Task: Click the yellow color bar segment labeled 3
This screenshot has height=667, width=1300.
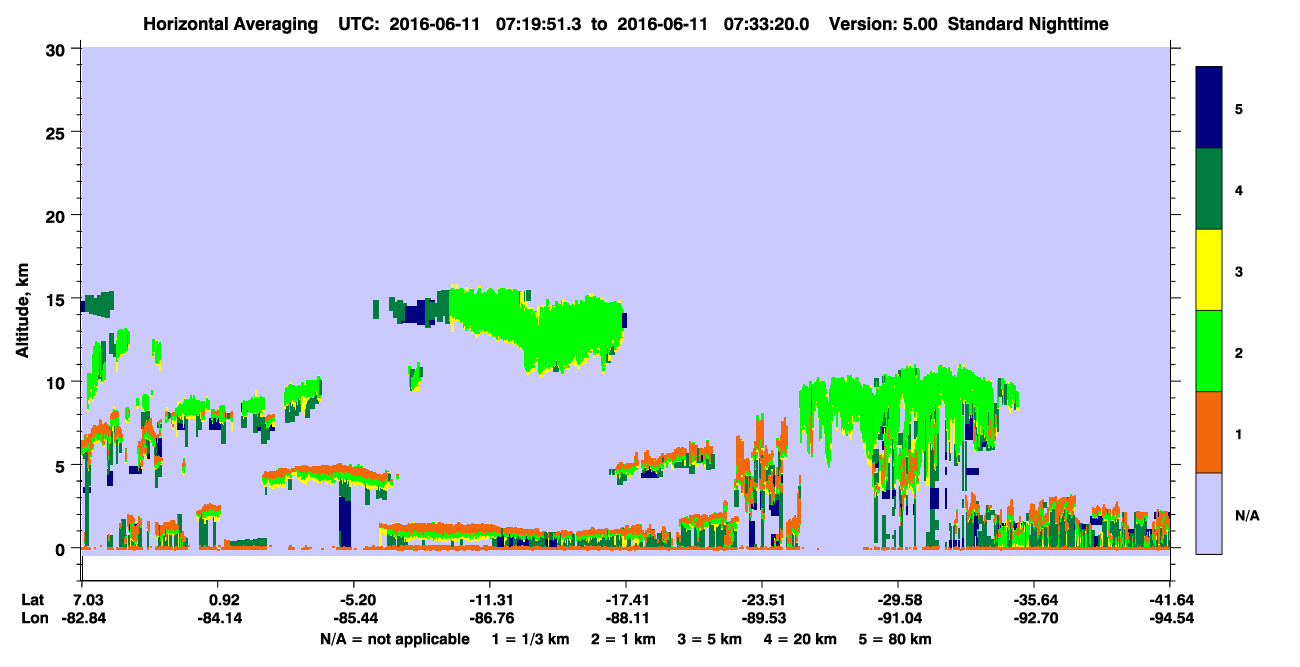Action: [1209, 270]
